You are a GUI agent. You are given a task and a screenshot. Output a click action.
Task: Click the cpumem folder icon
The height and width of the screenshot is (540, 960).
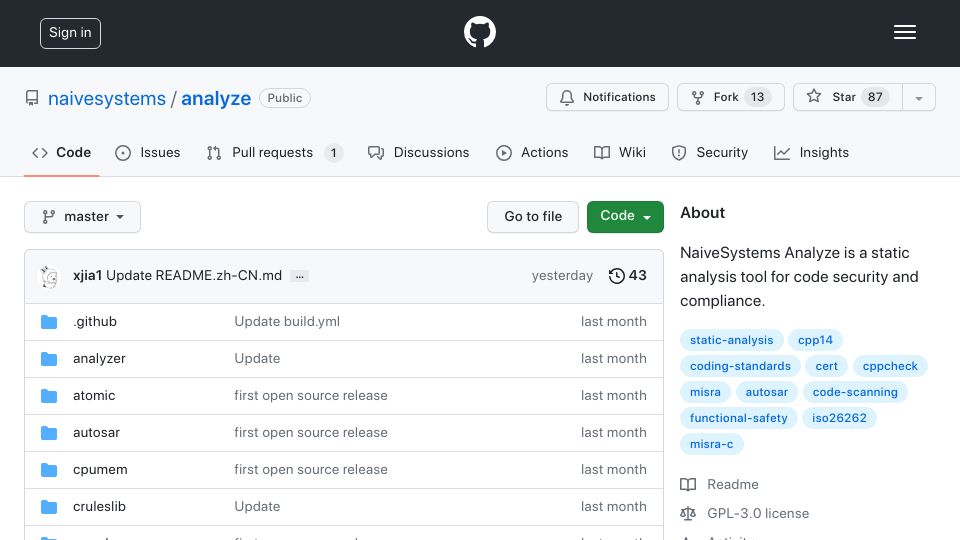click(x=49, y=470)
